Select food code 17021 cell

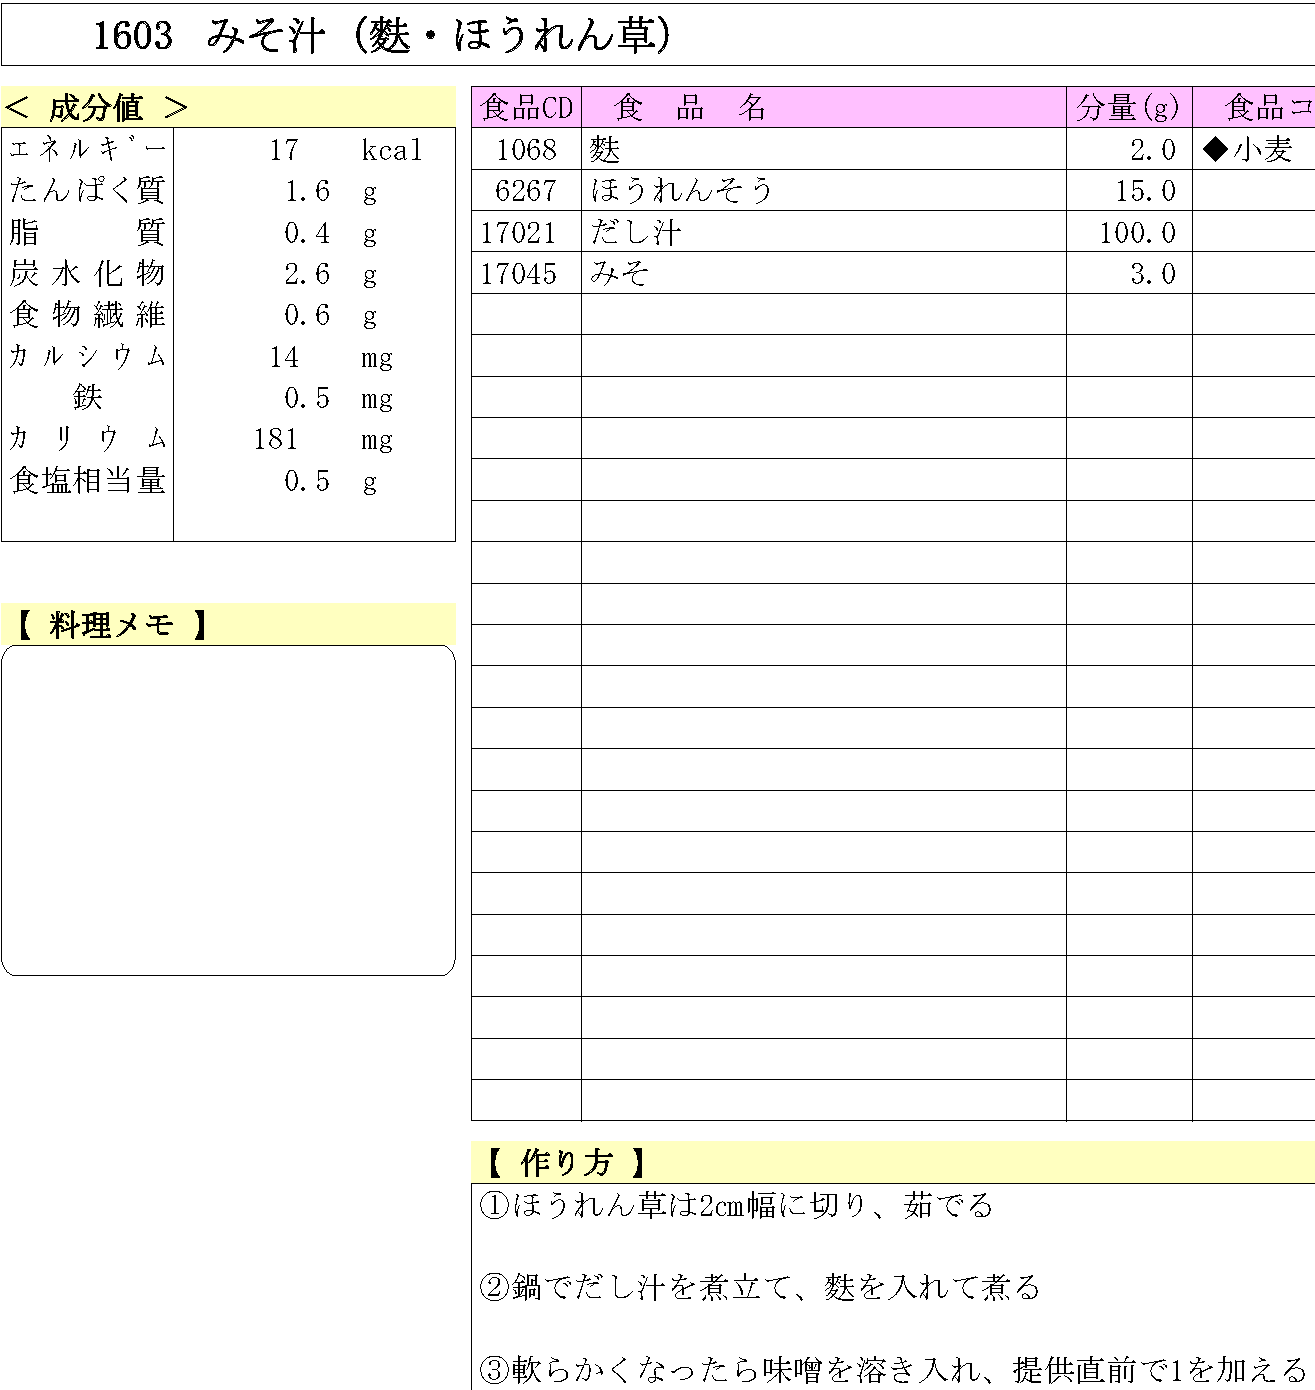pos(518,233)
